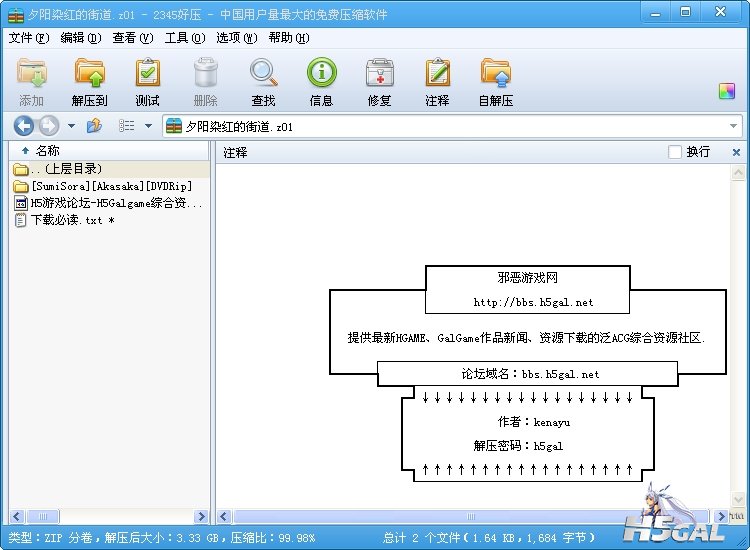This screenshot has height=550, width=750.
Task: Select the 下载必读.txt file
Action: (x=66, y=220)
